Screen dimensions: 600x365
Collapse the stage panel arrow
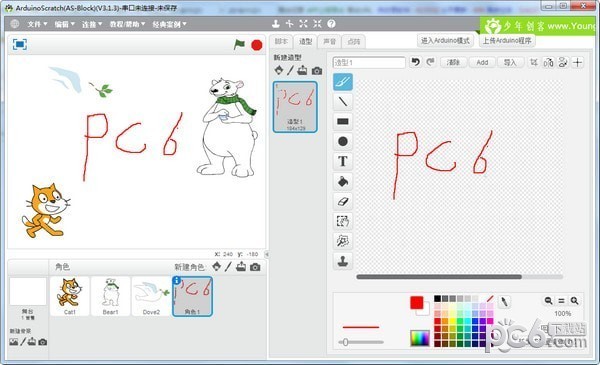pos(267,254)
